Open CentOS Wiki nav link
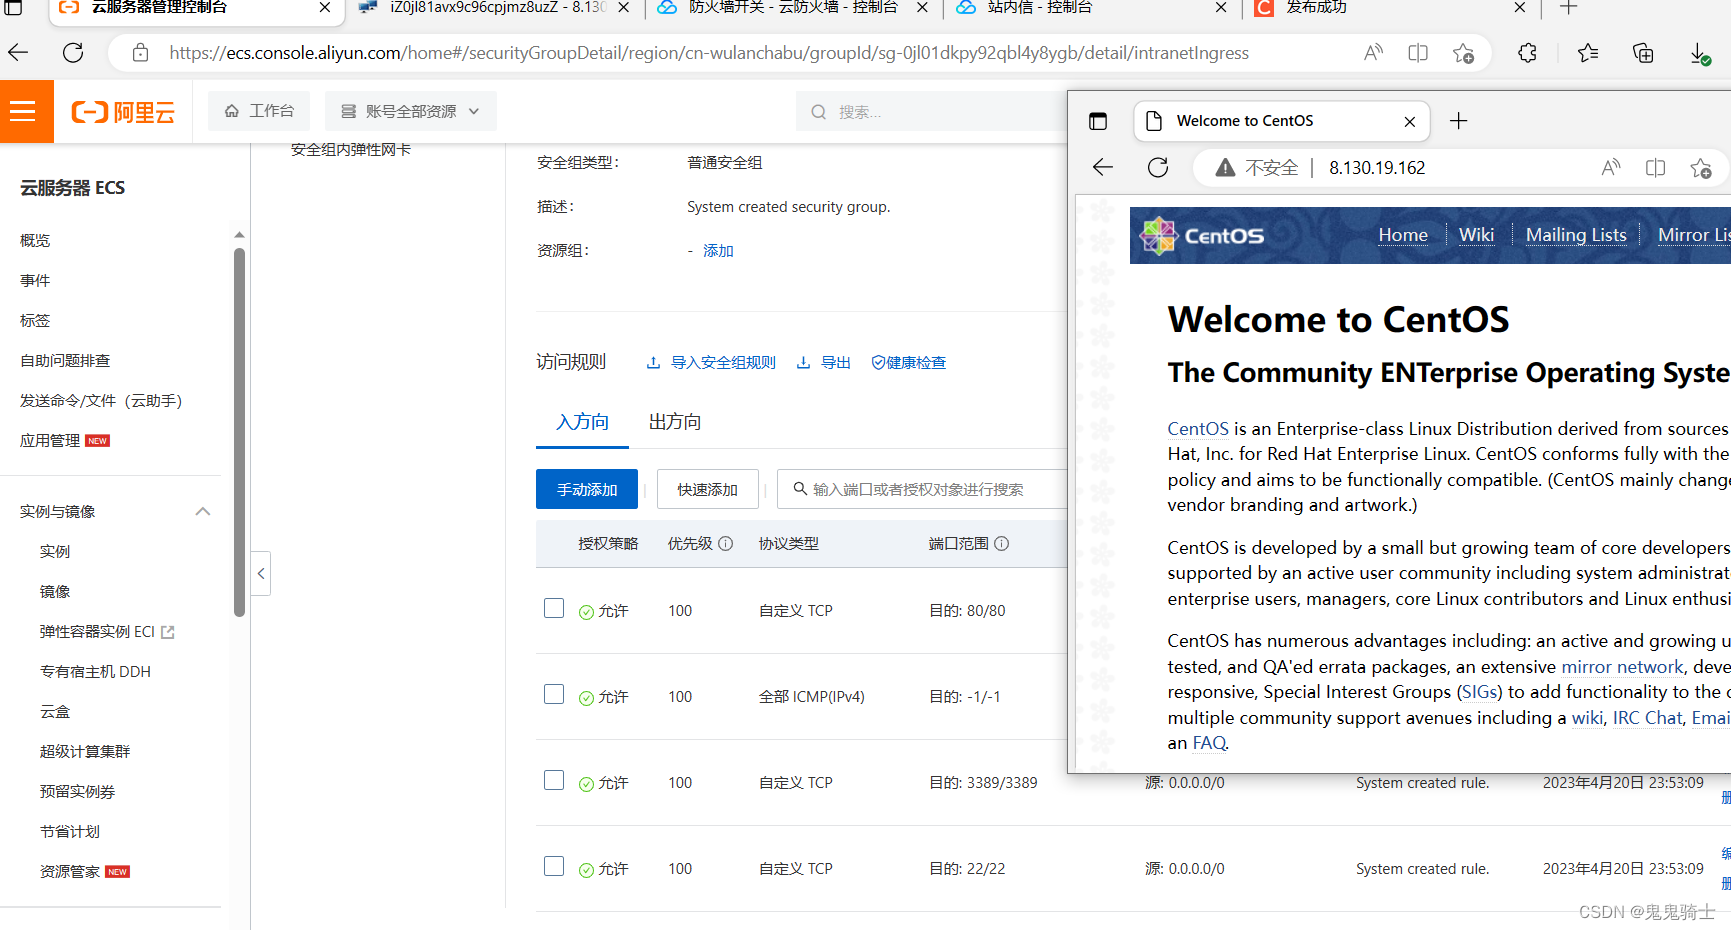 point(1476,235)
